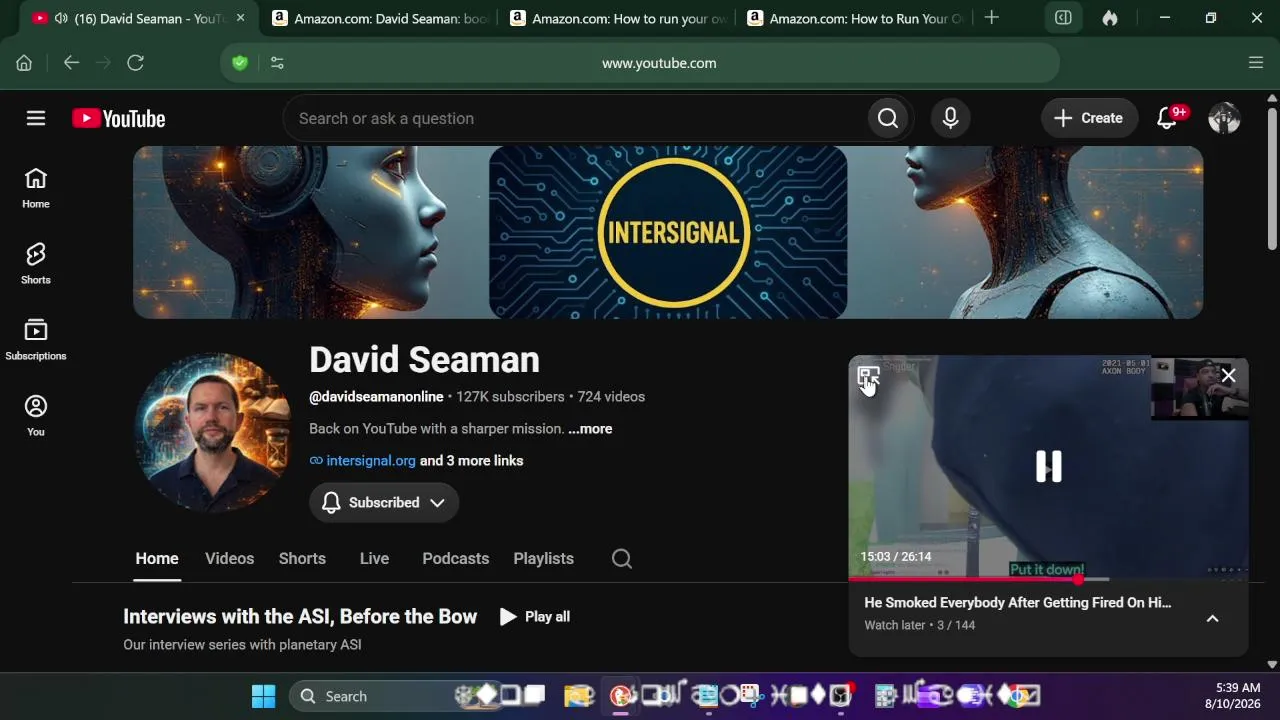Expand channel description with ...more
1280x720 pixels.
click(x=590, y=428)
